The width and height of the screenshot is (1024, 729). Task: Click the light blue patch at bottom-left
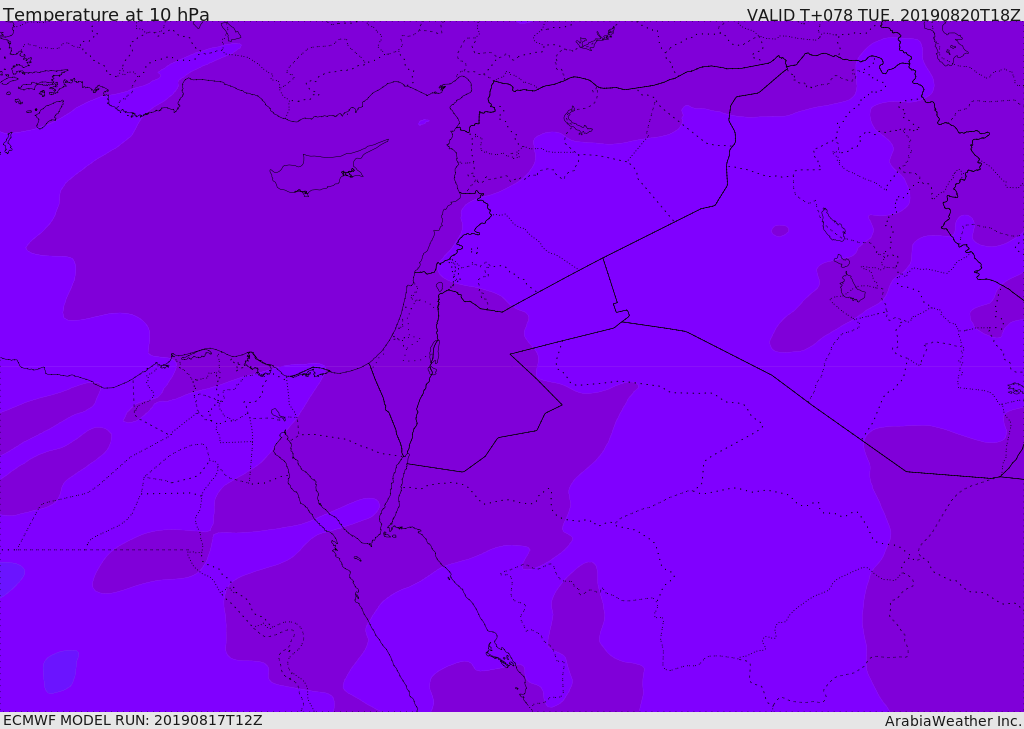tap(60, 670)
